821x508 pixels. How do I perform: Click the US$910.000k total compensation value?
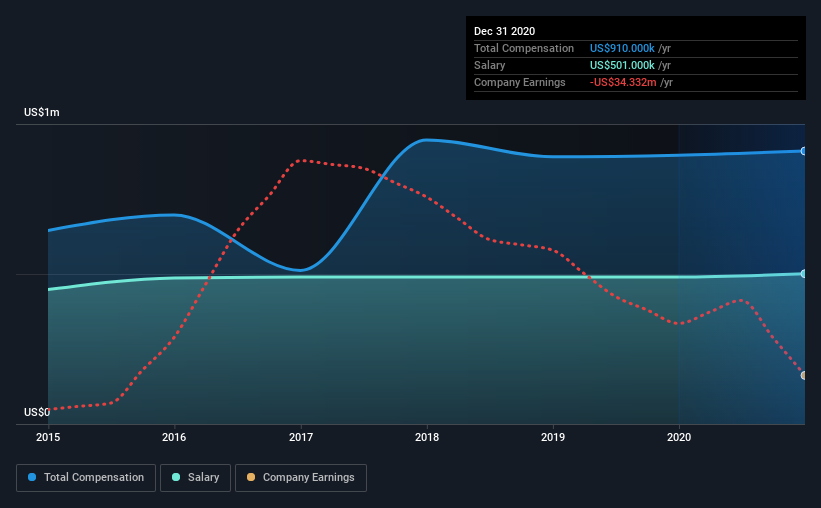pyautogui.click(x=622, y=48)
